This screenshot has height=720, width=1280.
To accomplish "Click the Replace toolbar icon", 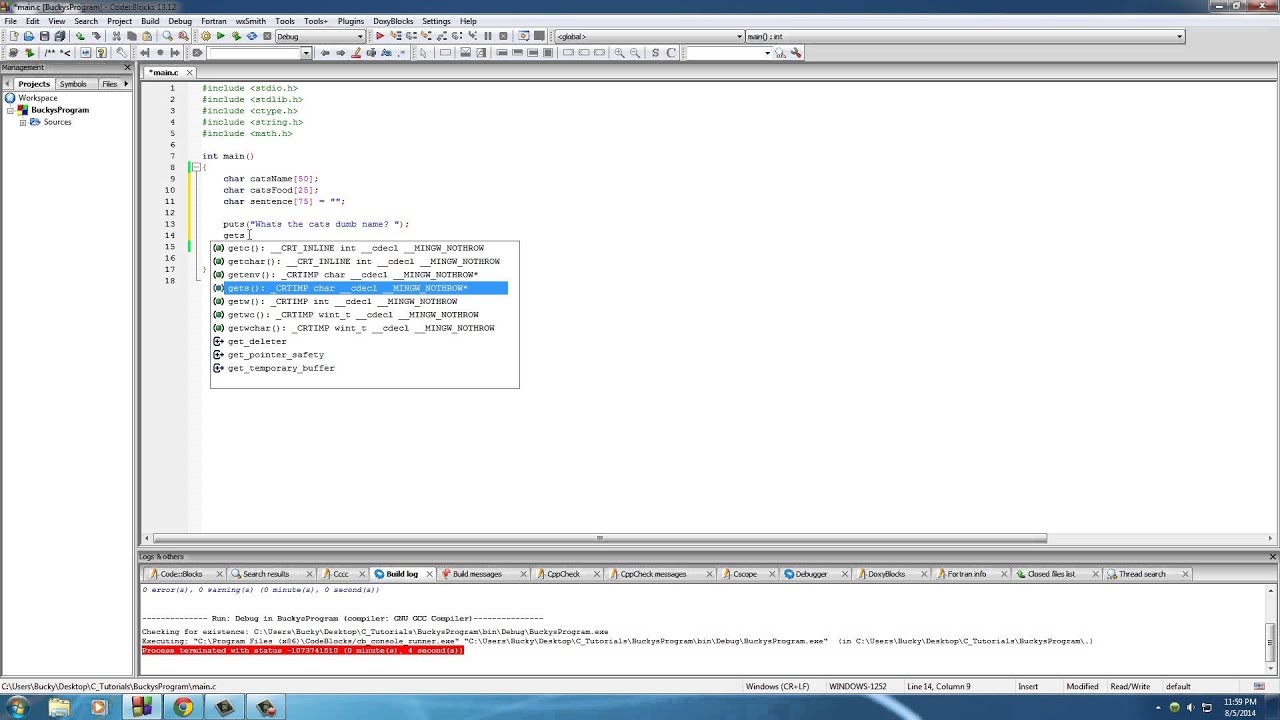I will [183, 36].
